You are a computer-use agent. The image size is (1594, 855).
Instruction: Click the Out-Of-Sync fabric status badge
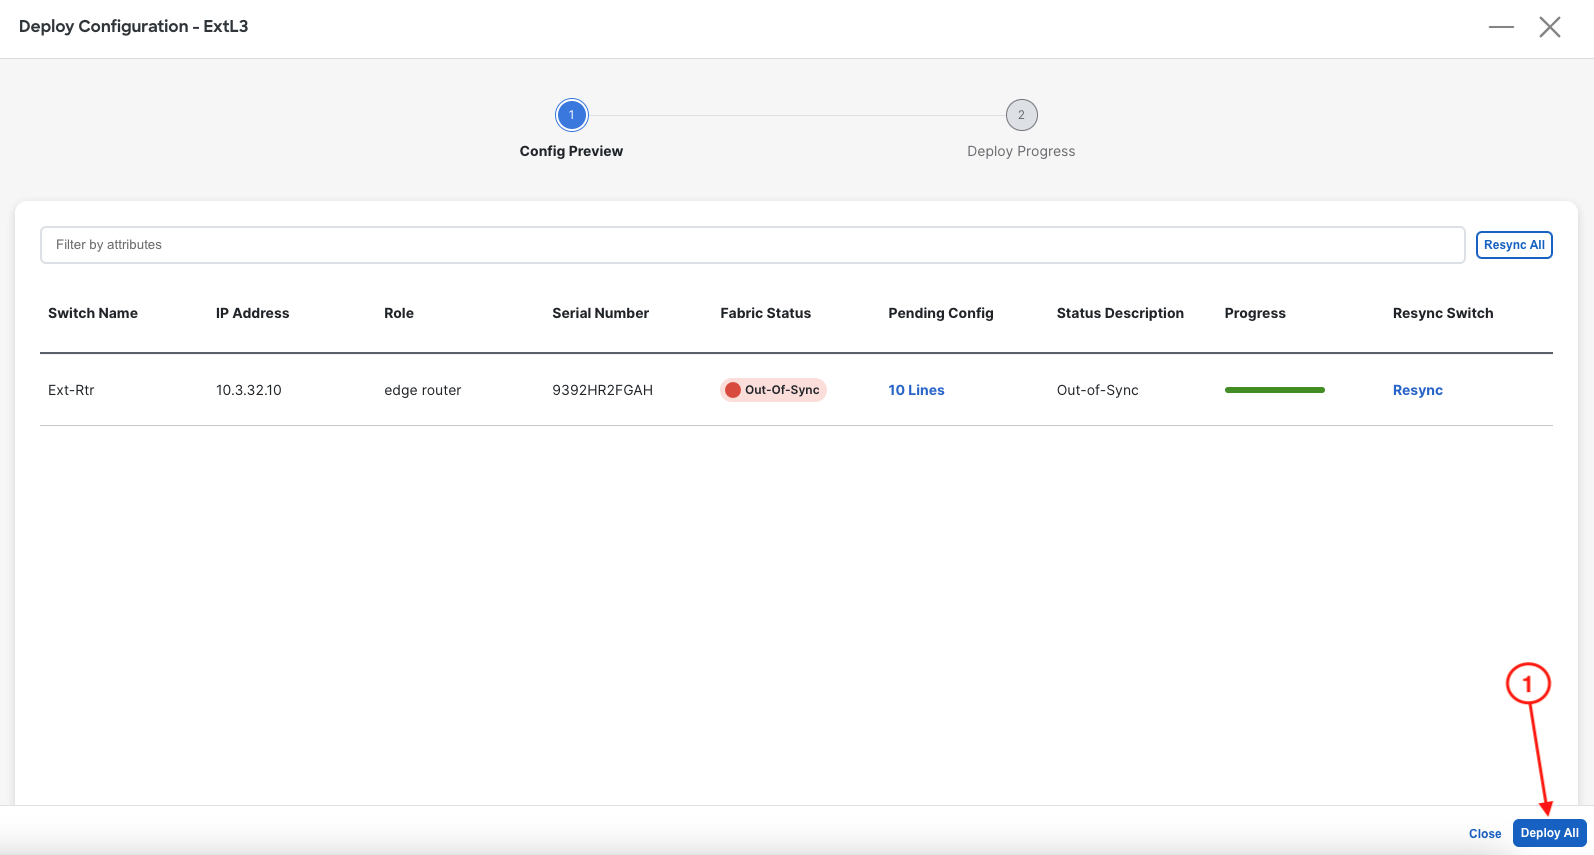click(773, 390)
